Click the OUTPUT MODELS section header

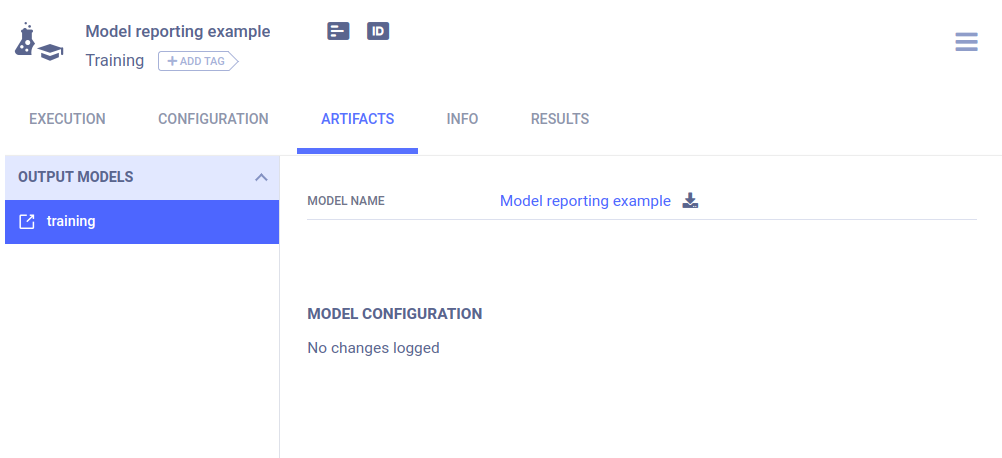point(76,177)
